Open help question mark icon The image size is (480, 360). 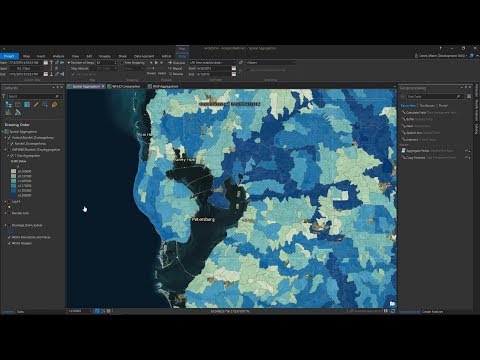[441, 48]
